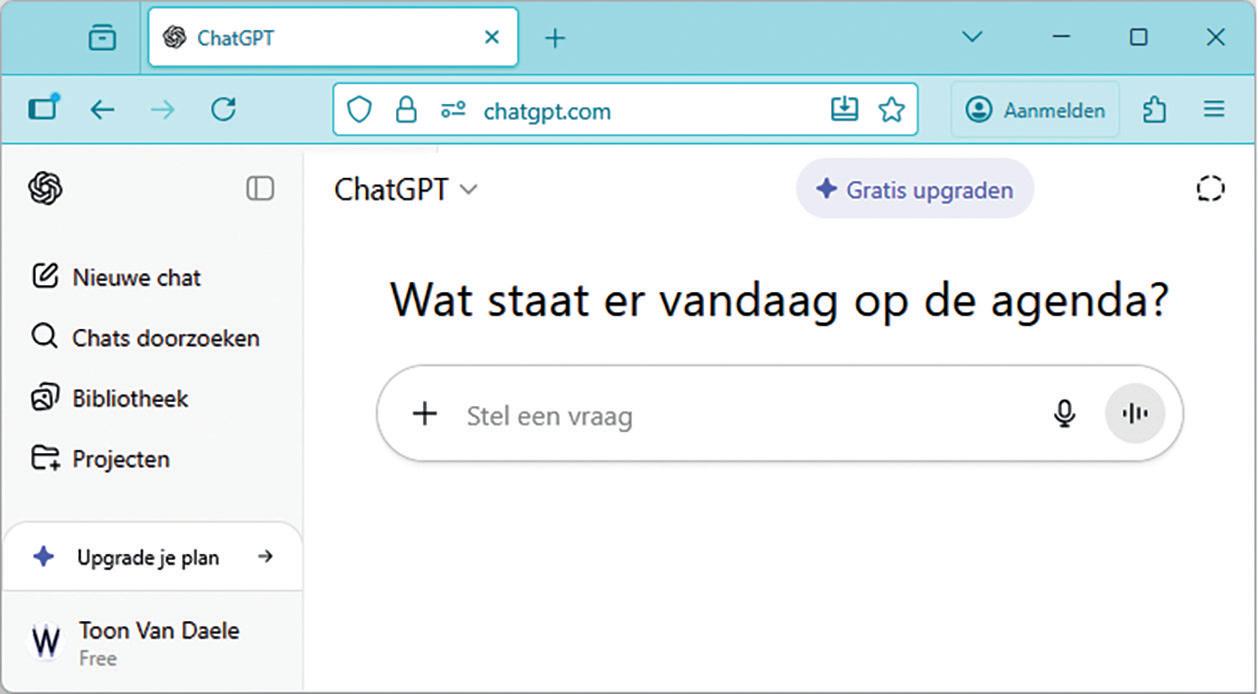
Task: Open the Firefox View icon in tab bar
Action: coord(102,38)
